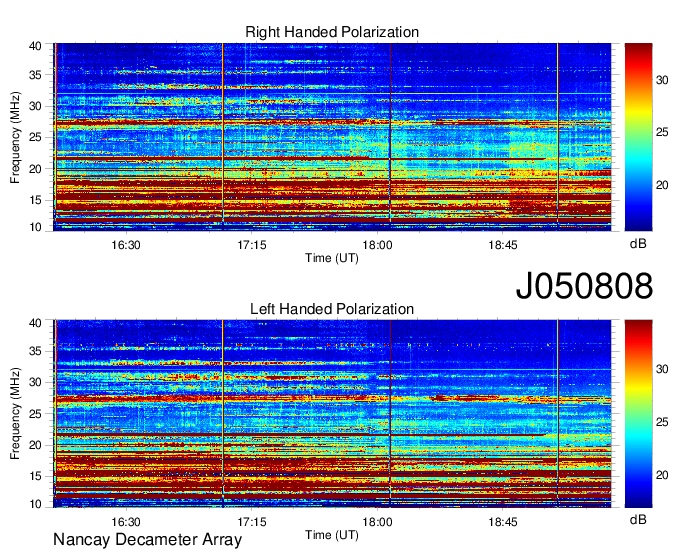
Task: Click the 35 MHz tick on lower plot
Action: point(36,351)
